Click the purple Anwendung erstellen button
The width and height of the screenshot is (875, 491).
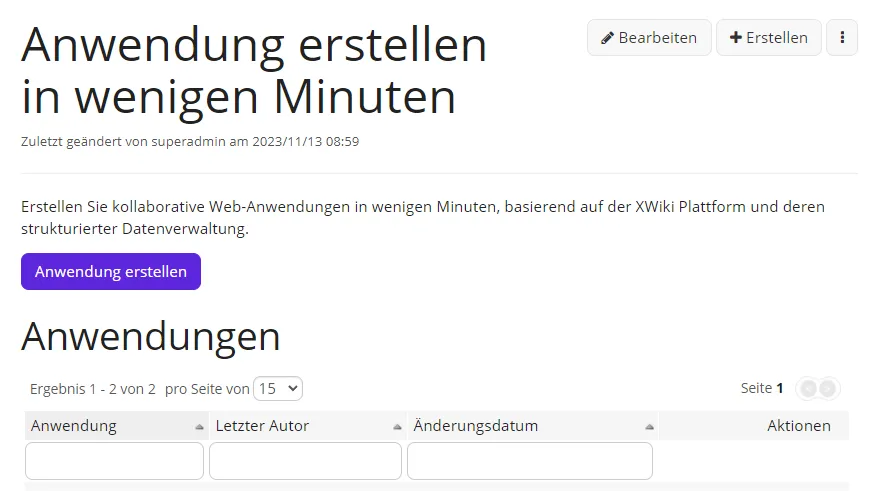[x=111, y=271]
